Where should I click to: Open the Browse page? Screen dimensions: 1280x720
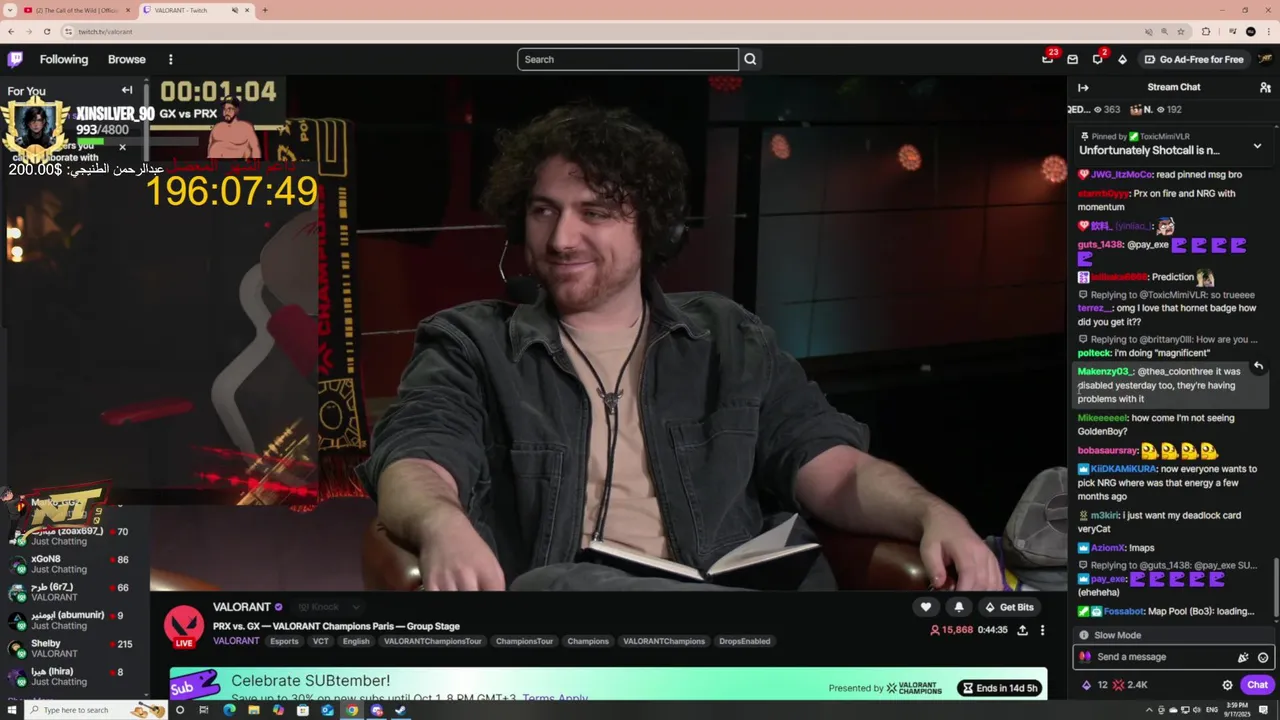coord(127,59)
